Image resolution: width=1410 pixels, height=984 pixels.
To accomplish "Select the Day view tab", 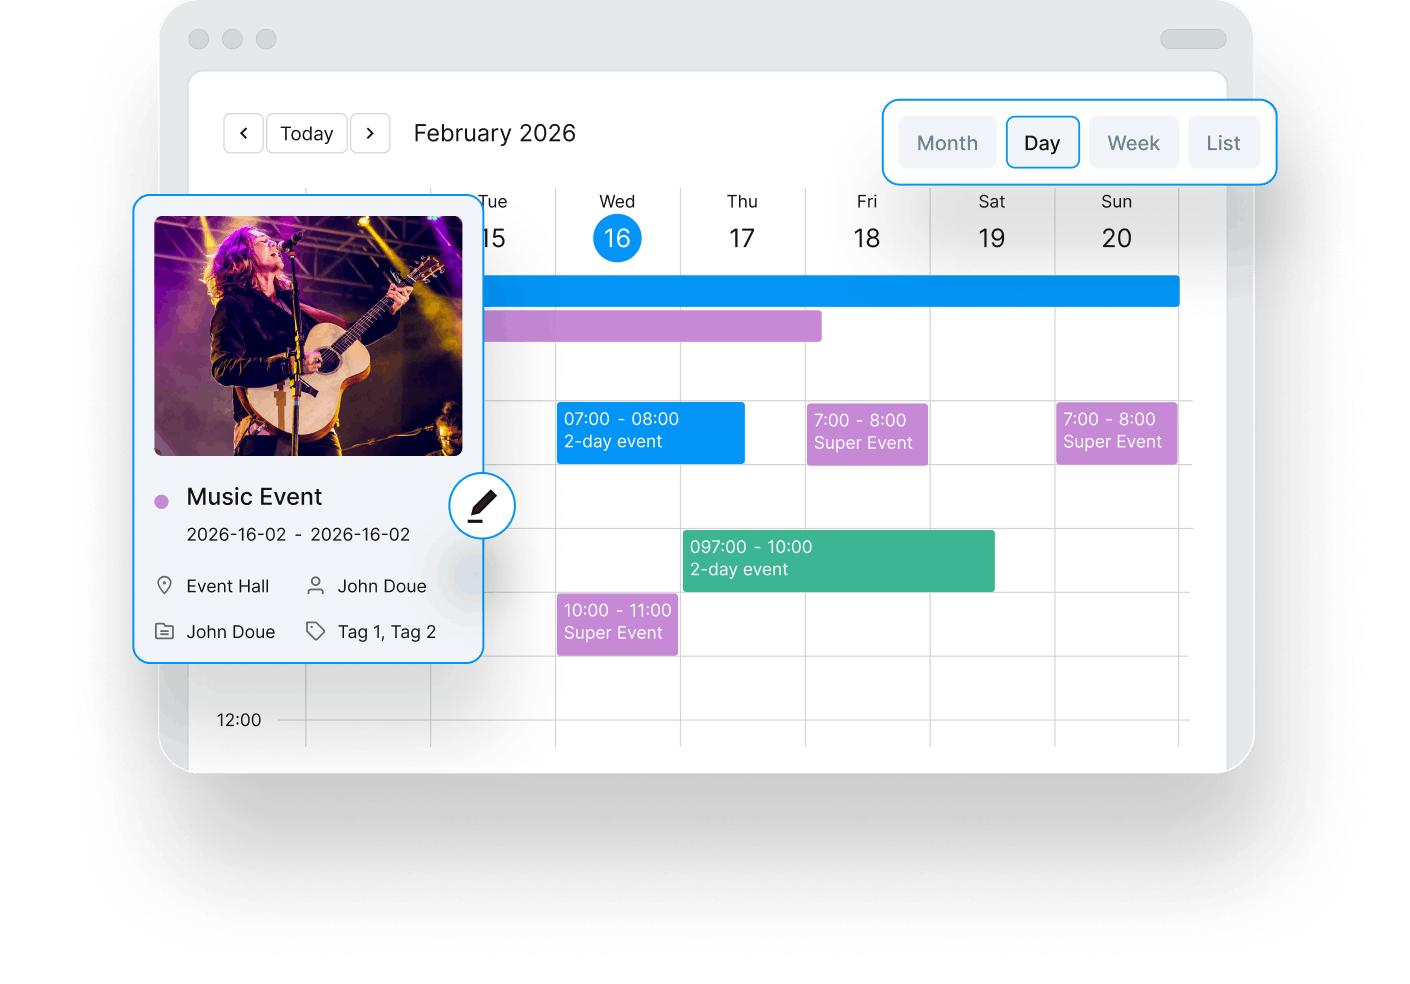I will point(1042,143).
